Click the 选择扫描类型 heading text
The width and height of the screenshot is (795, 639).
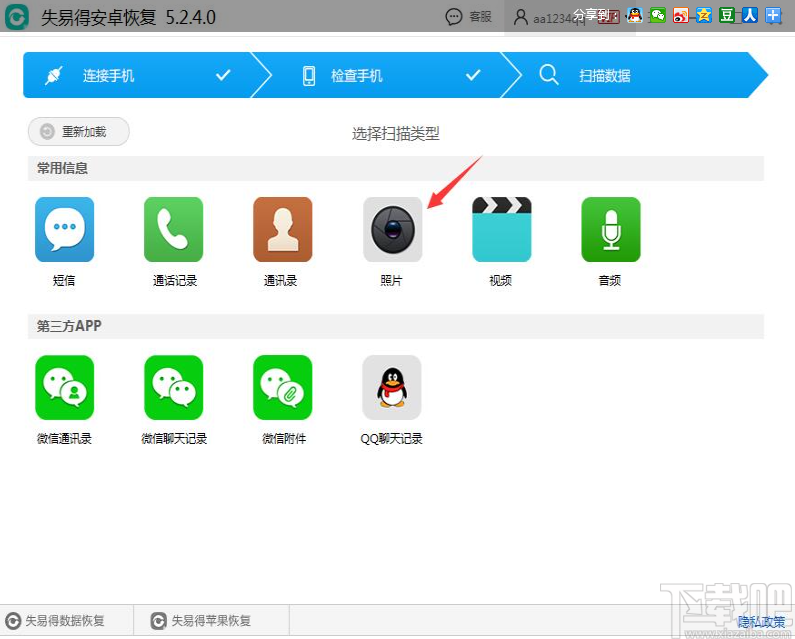click(x=395, y=134)
